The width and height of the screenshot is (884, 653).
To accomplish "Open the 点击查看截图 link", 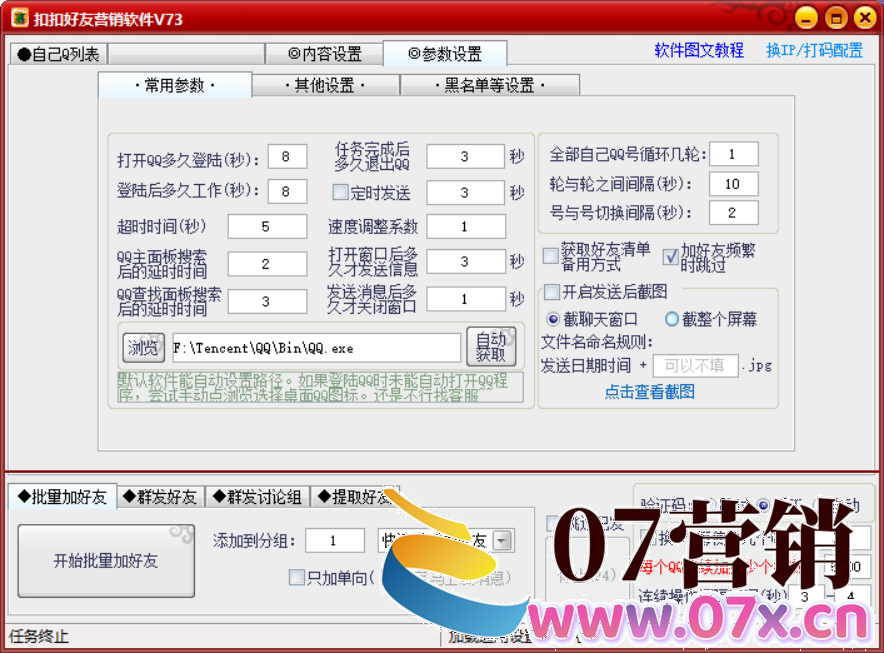I will (x=649, y=392).
